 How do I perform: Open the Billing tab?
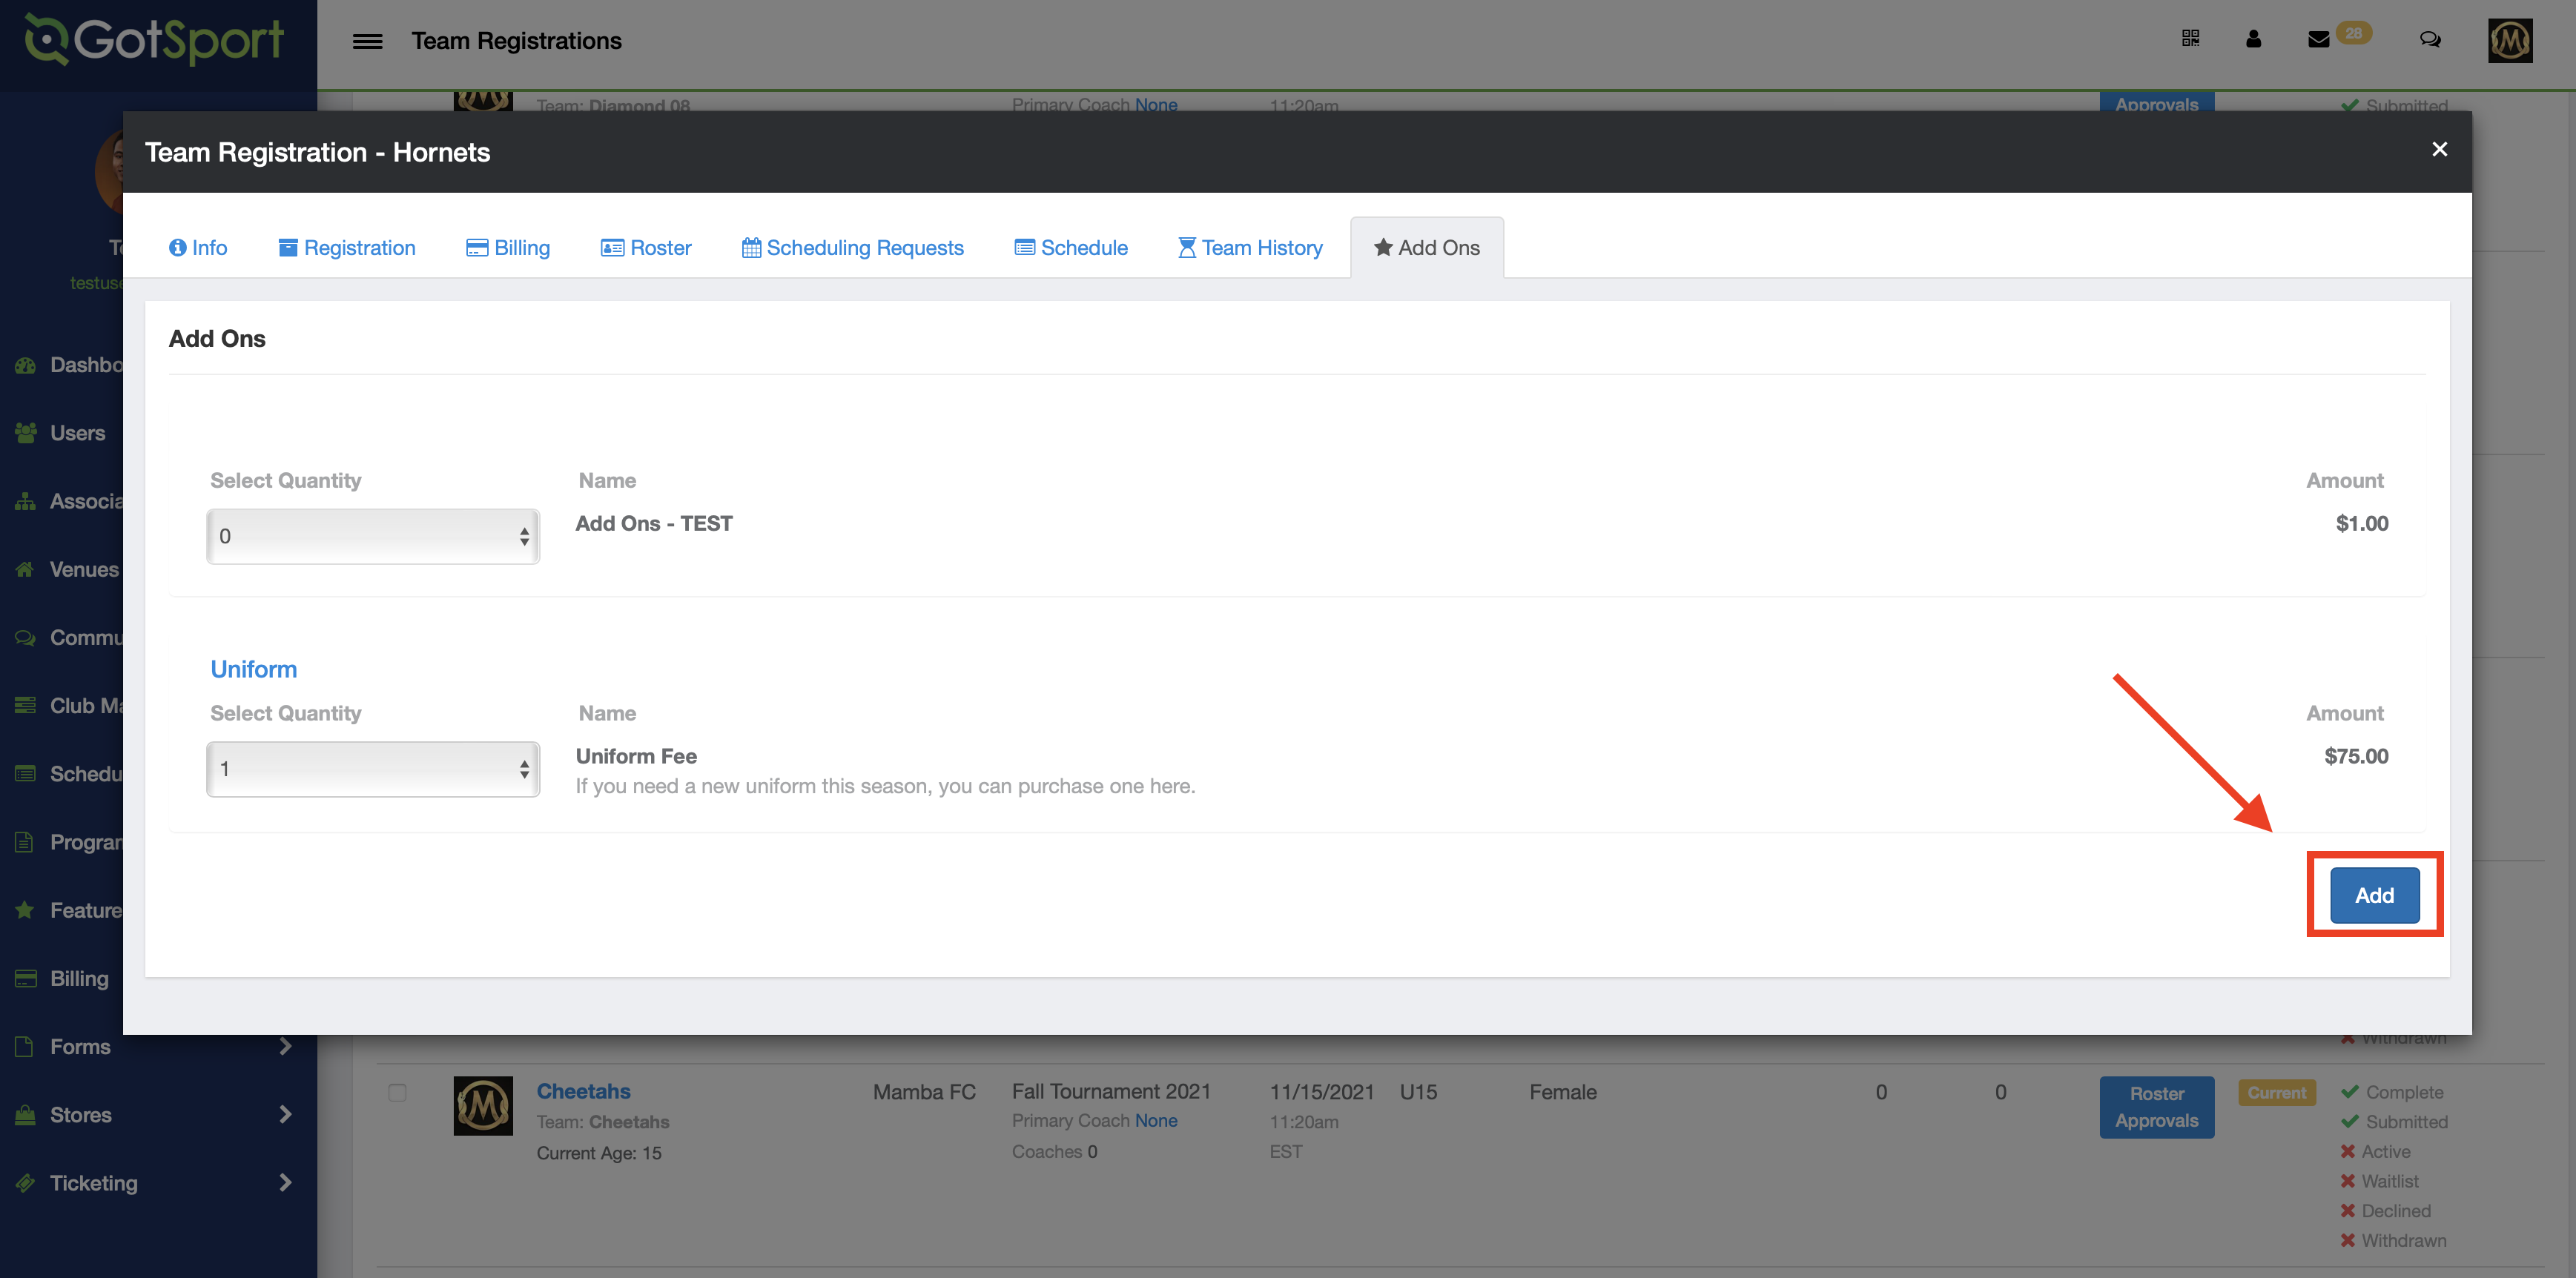[x=508, y=247]
